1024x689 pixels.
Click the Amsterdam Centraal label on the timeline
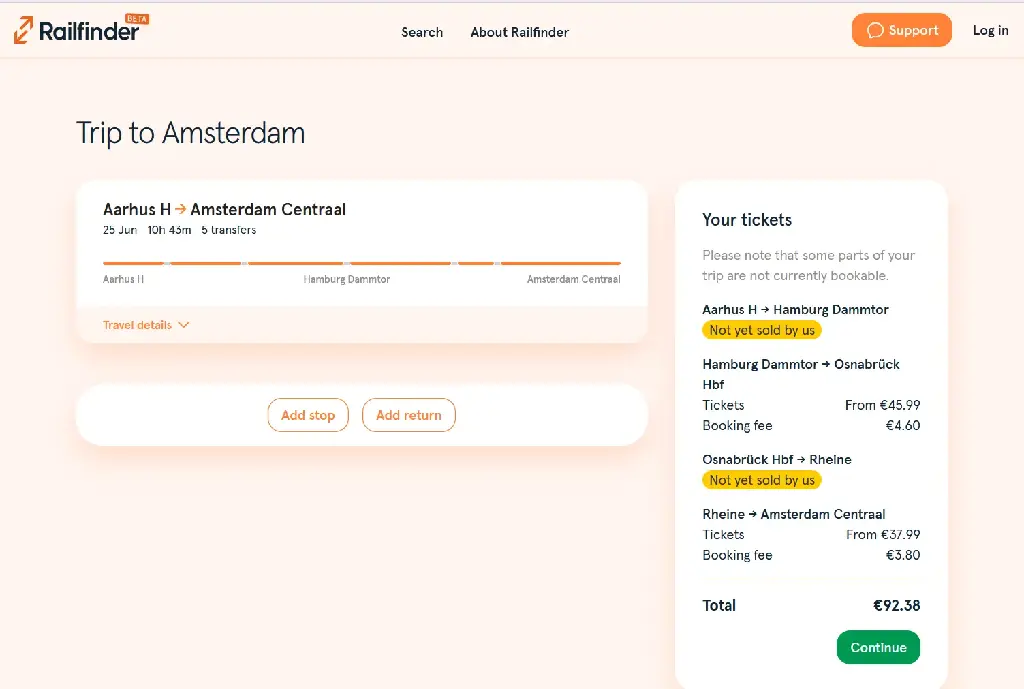pos(573,279)
